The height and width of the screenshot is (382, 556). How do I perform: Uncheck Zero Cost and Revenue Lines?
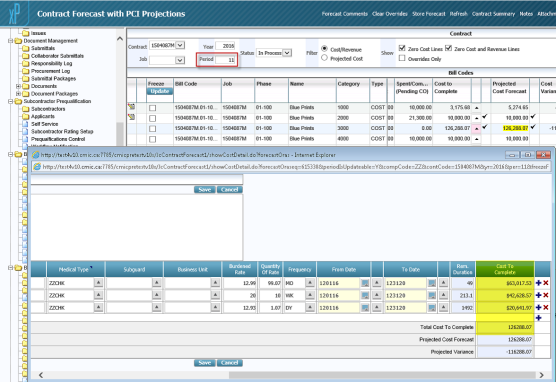[x=448, y=48]
